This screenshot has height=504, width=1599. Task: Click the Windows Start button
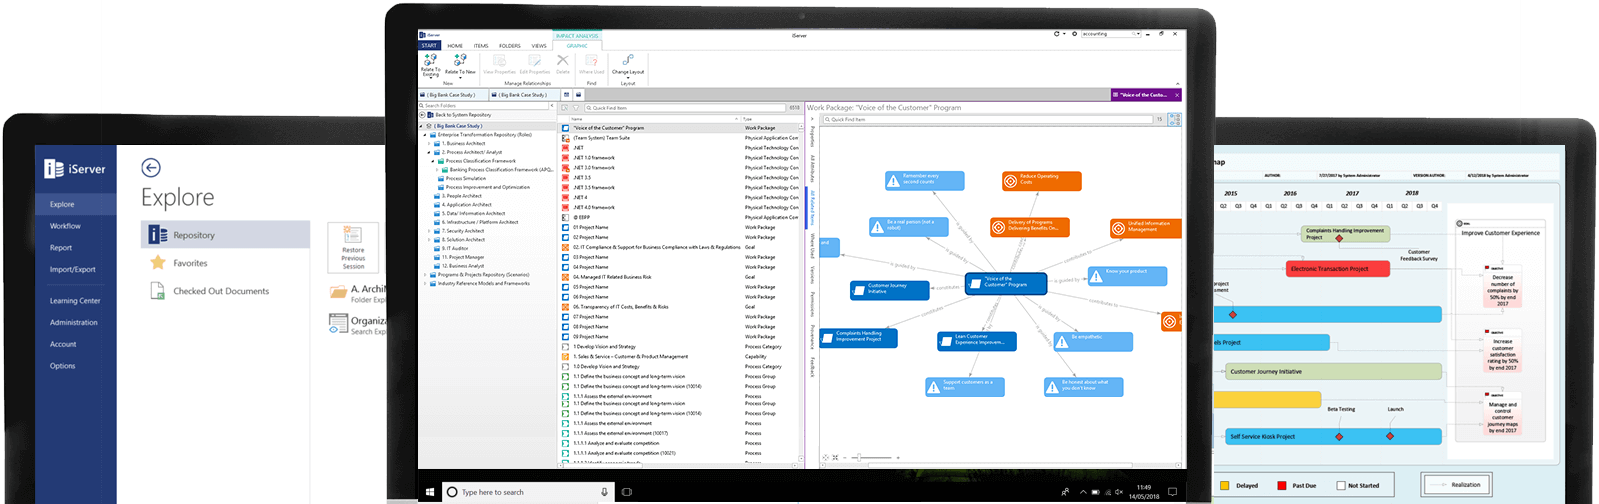pos(430,492)
